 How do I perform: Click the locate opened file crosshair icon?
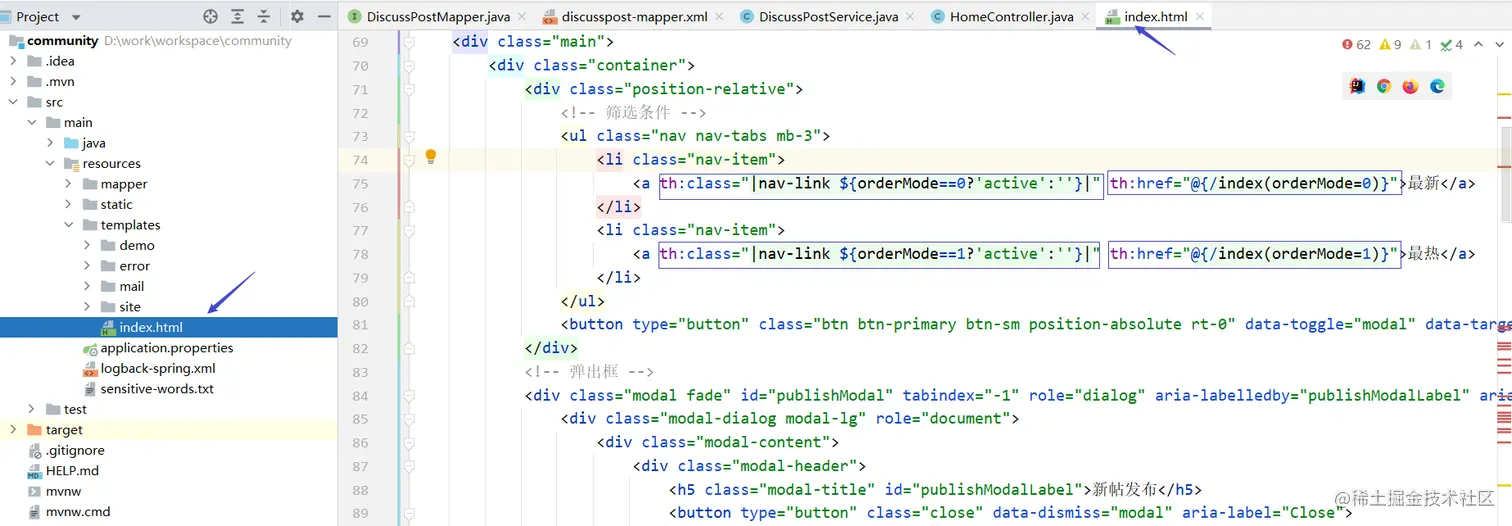pyautogui.click(x=210, y=16)
